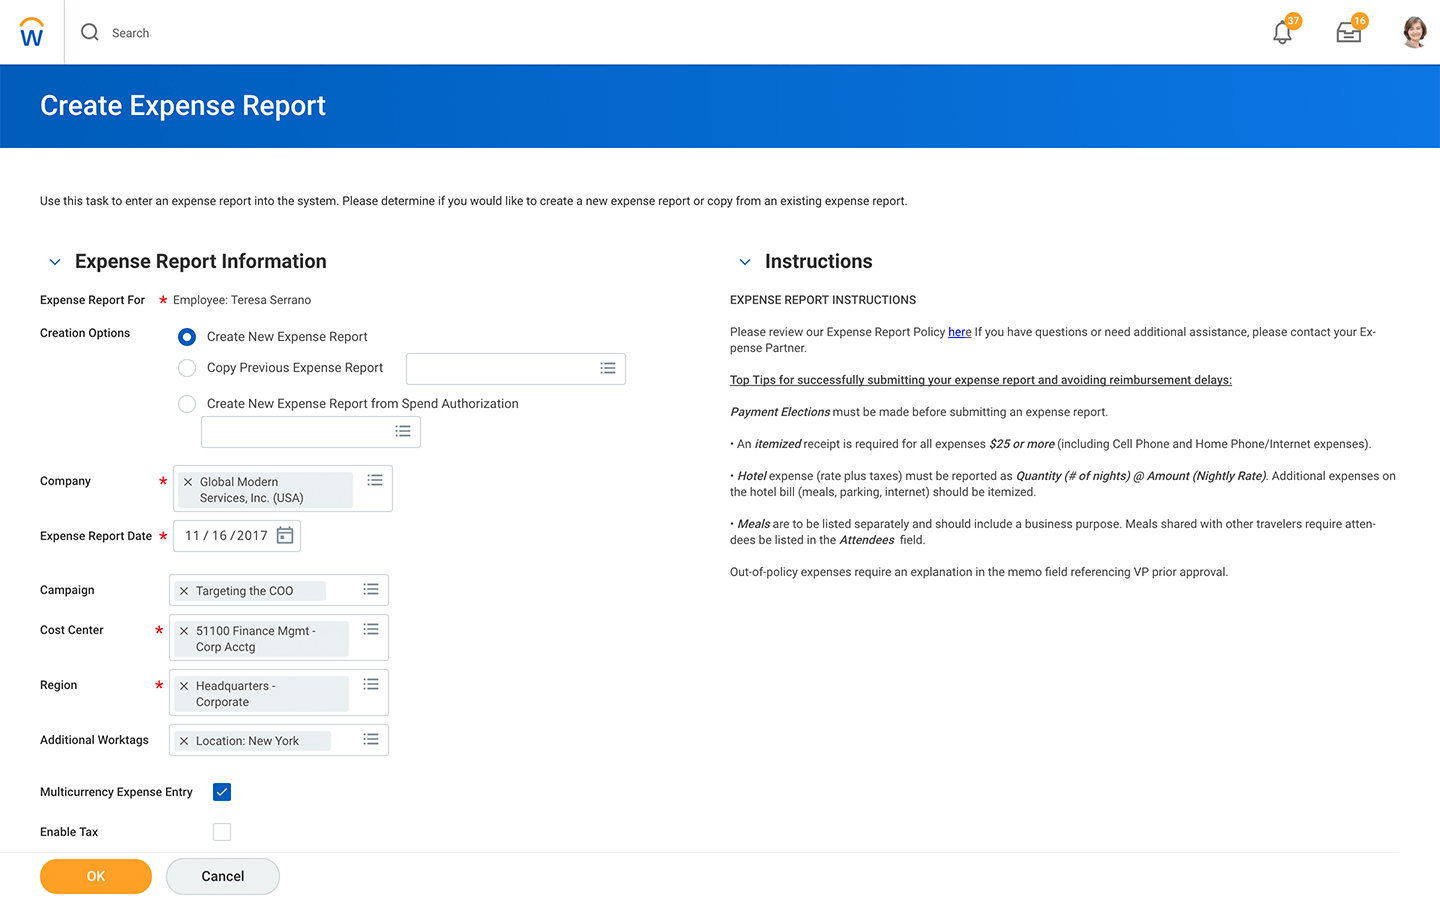Remove Targeting the COO campaign tag
1440x900 pixels.
pos(184,591)
